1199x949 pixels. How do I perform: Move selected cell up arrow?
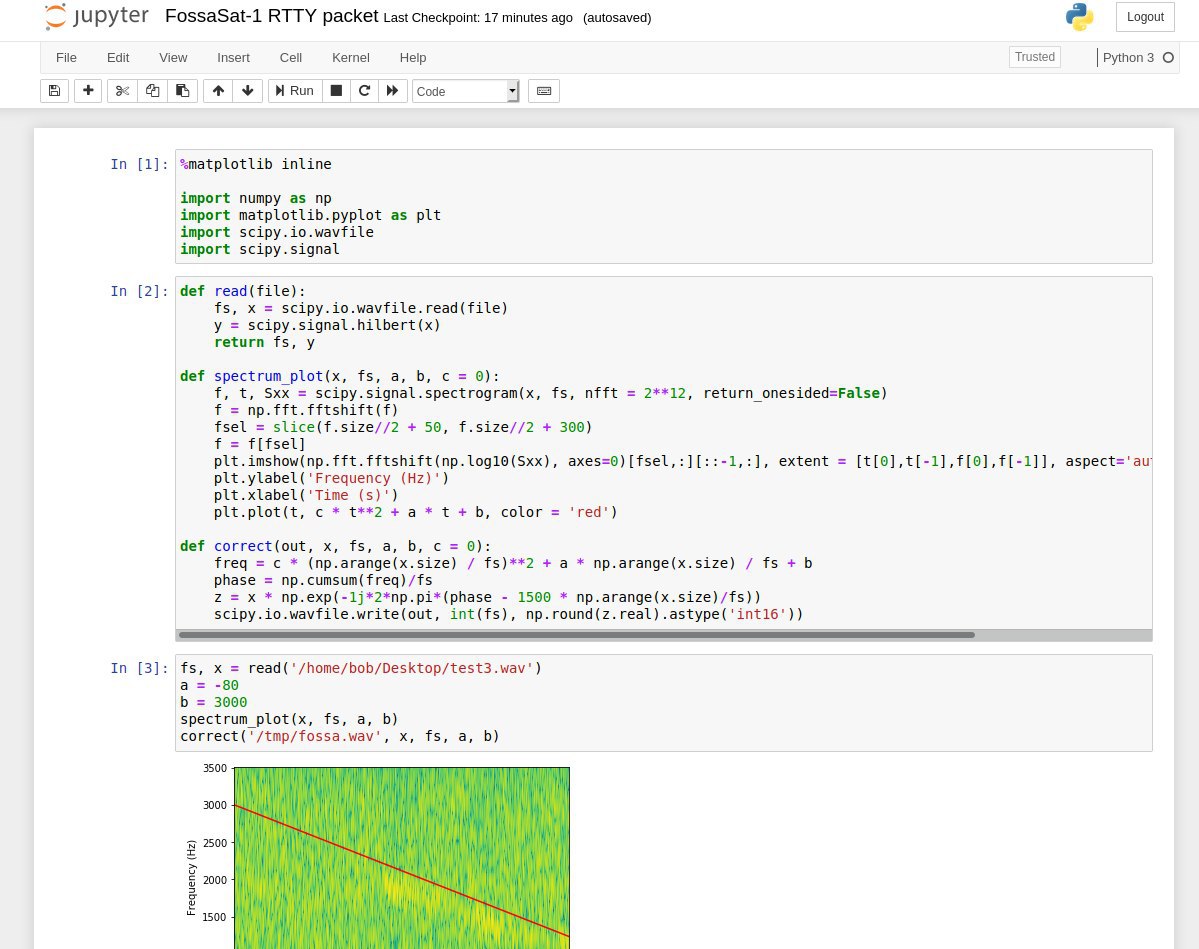pos(218,91)
